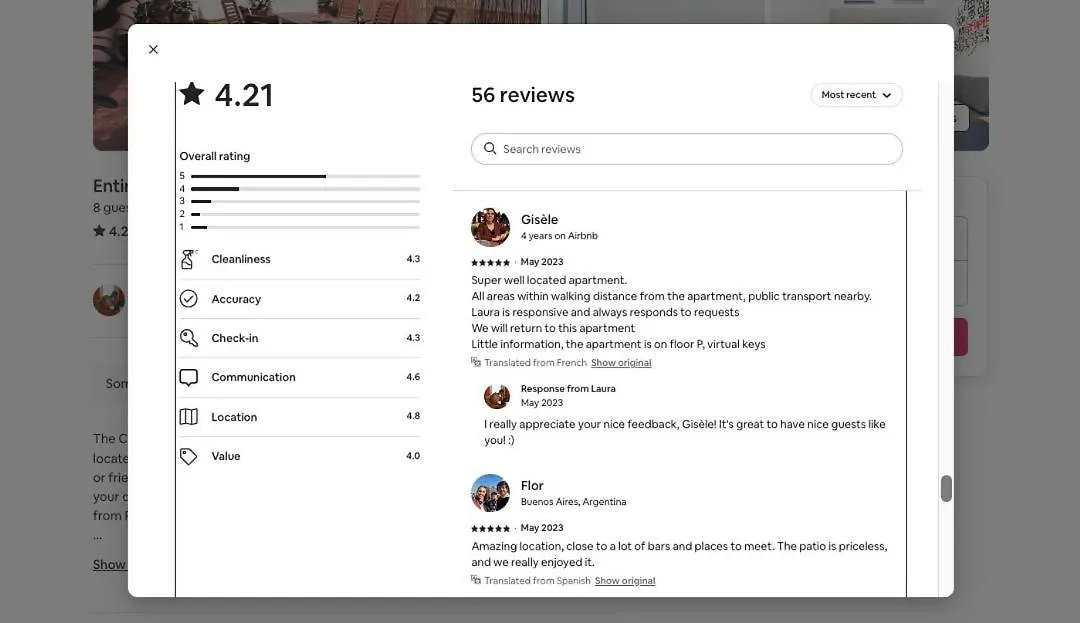The image size is (1080, 623).
Task: Click the Cleanliness spray bottle icon
Action: [189, 259]
